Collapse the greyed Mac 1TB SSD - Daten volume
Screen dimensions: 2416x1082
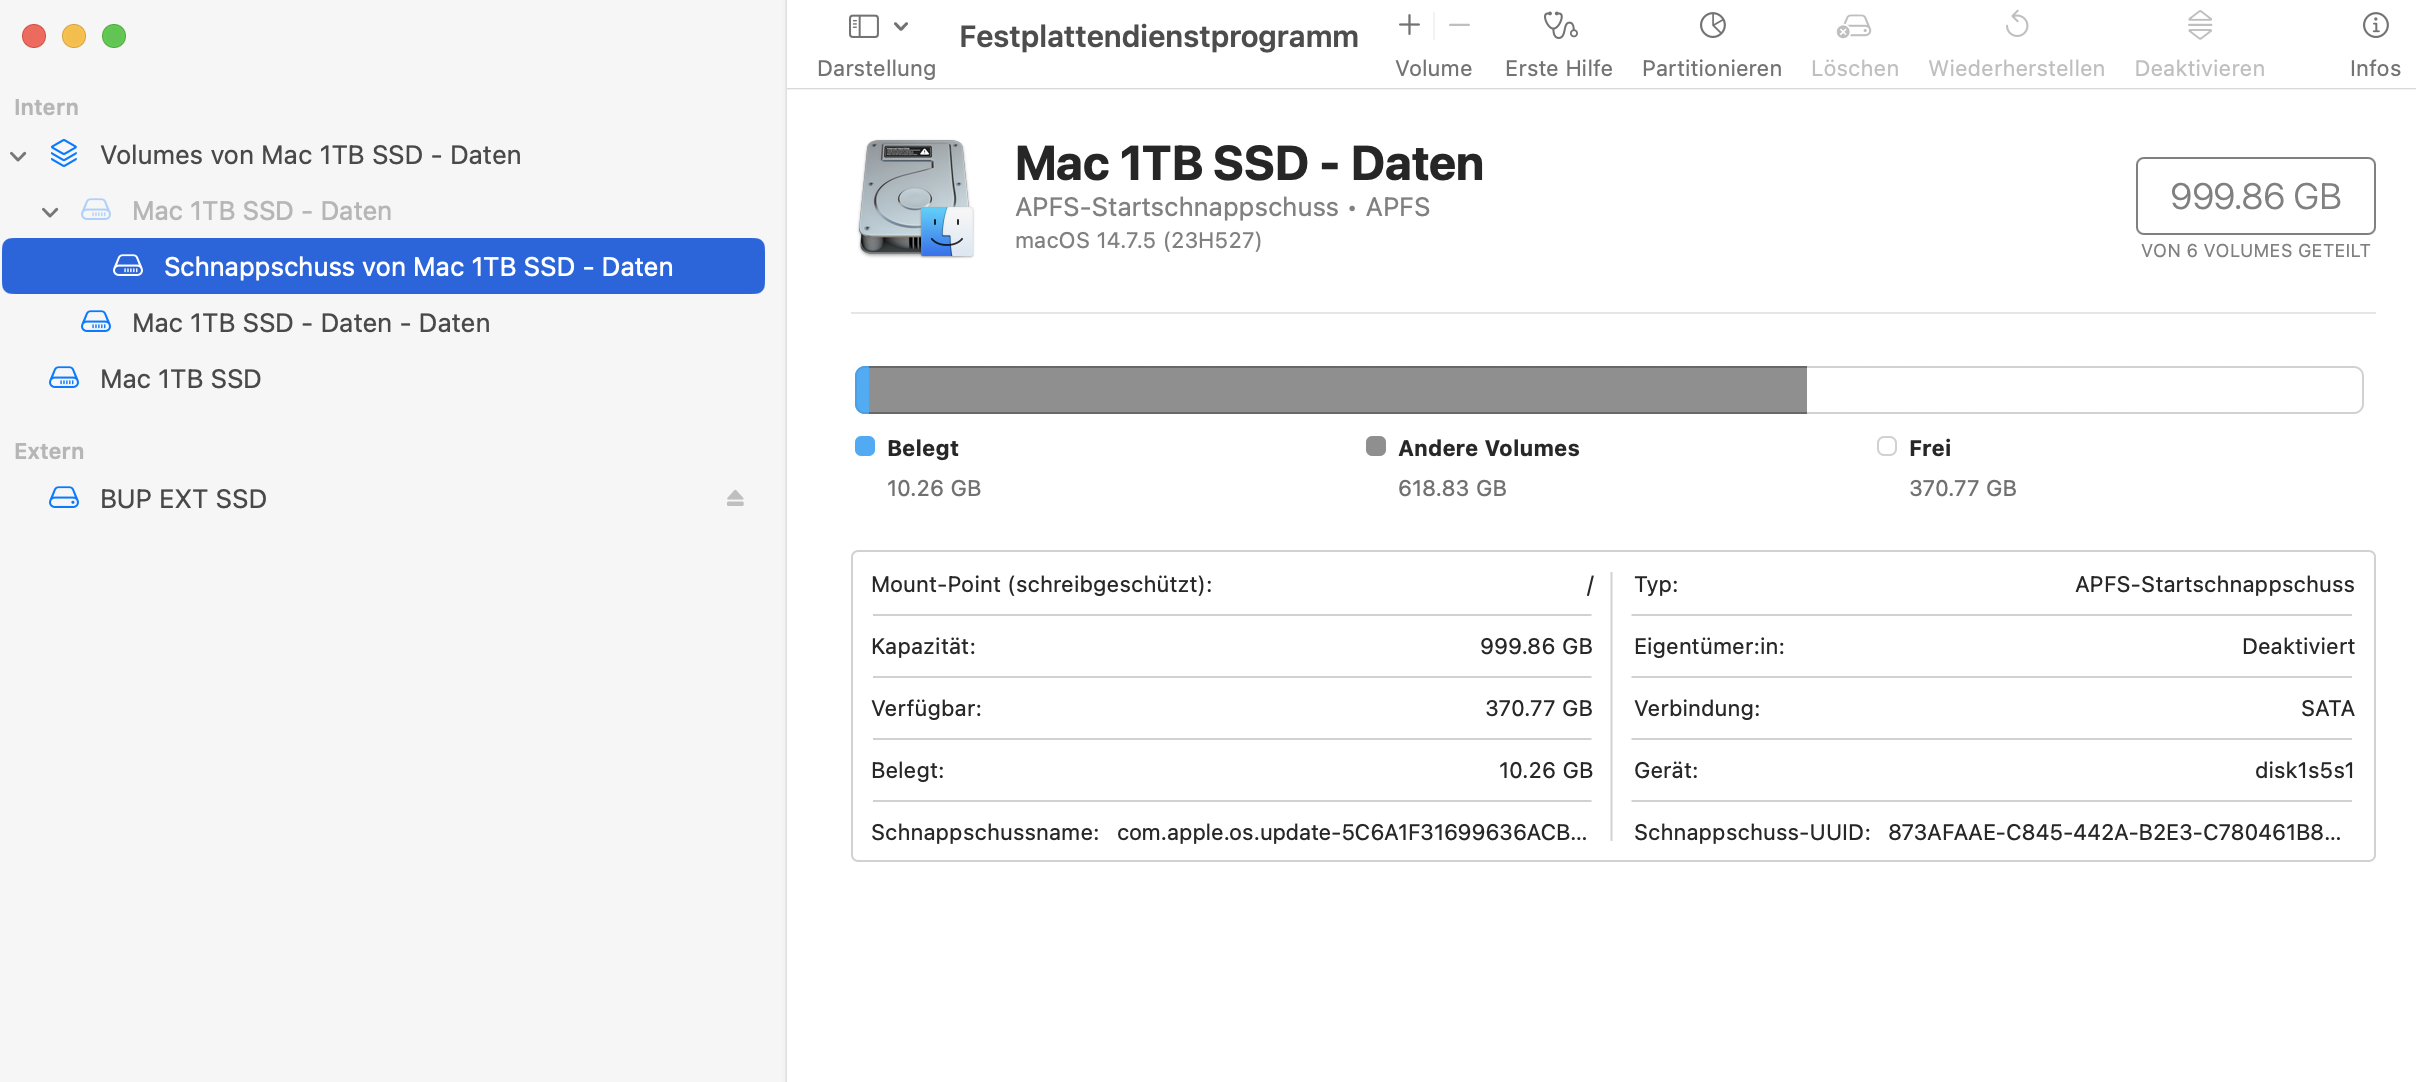(50, 212)
